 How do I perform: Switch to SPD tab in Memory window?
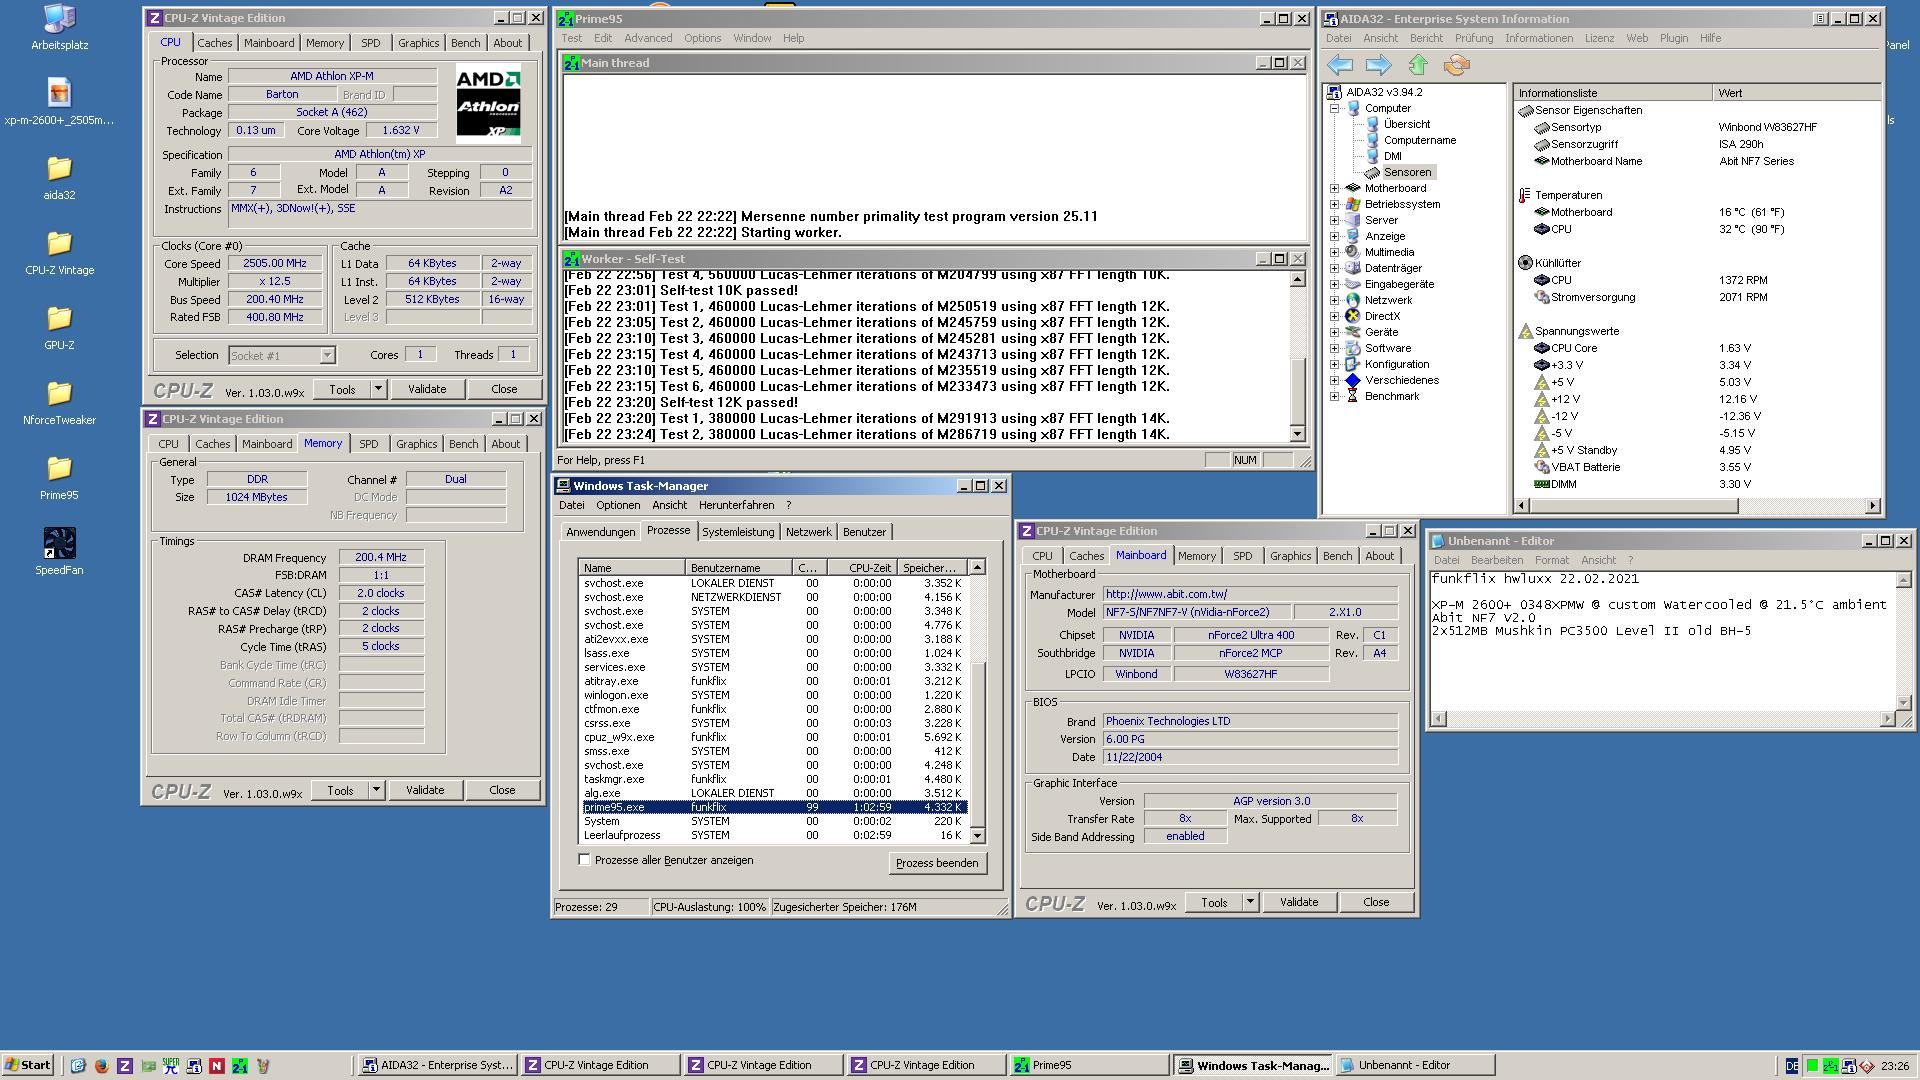pyautogui.click(x=369, y=444)
